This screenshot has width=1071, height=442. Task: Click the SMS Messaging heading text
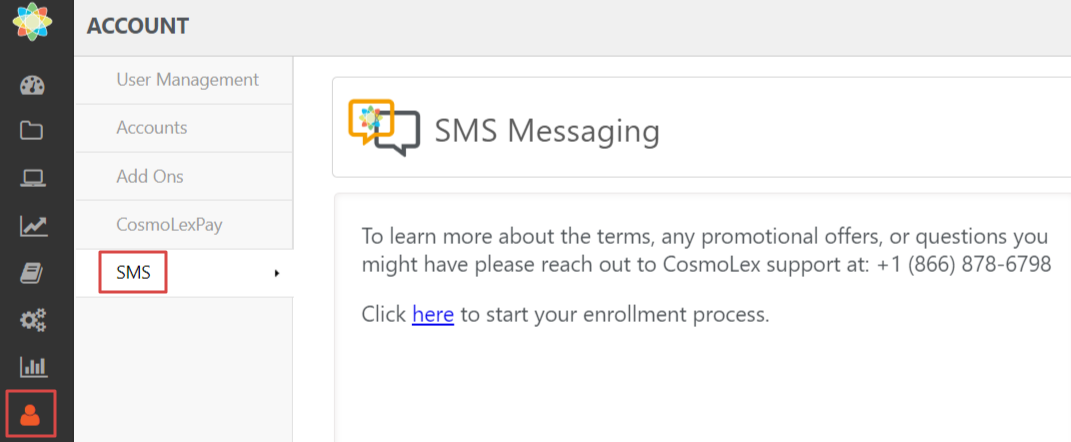[x=547, y=131]
